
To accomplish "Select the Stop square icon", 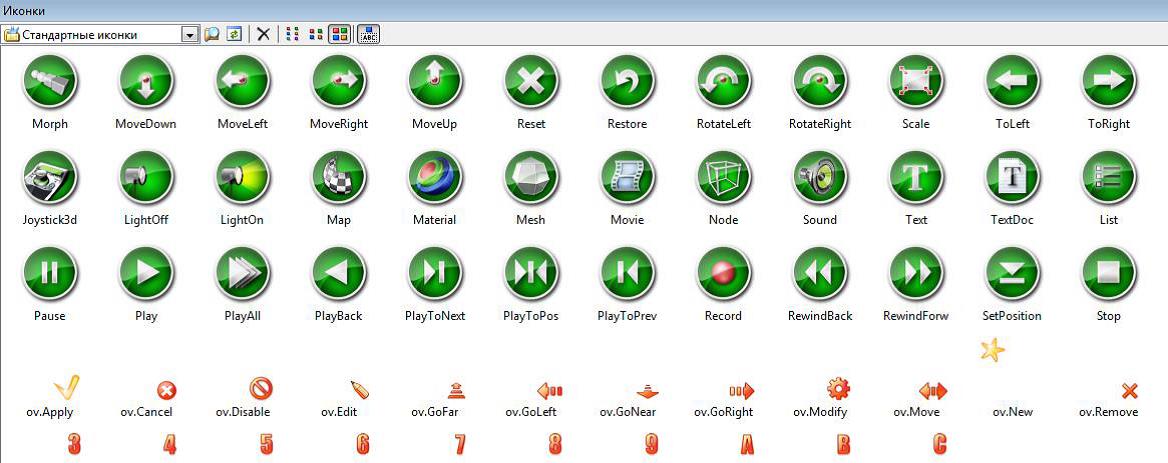I will click(x=1109, y=274).
